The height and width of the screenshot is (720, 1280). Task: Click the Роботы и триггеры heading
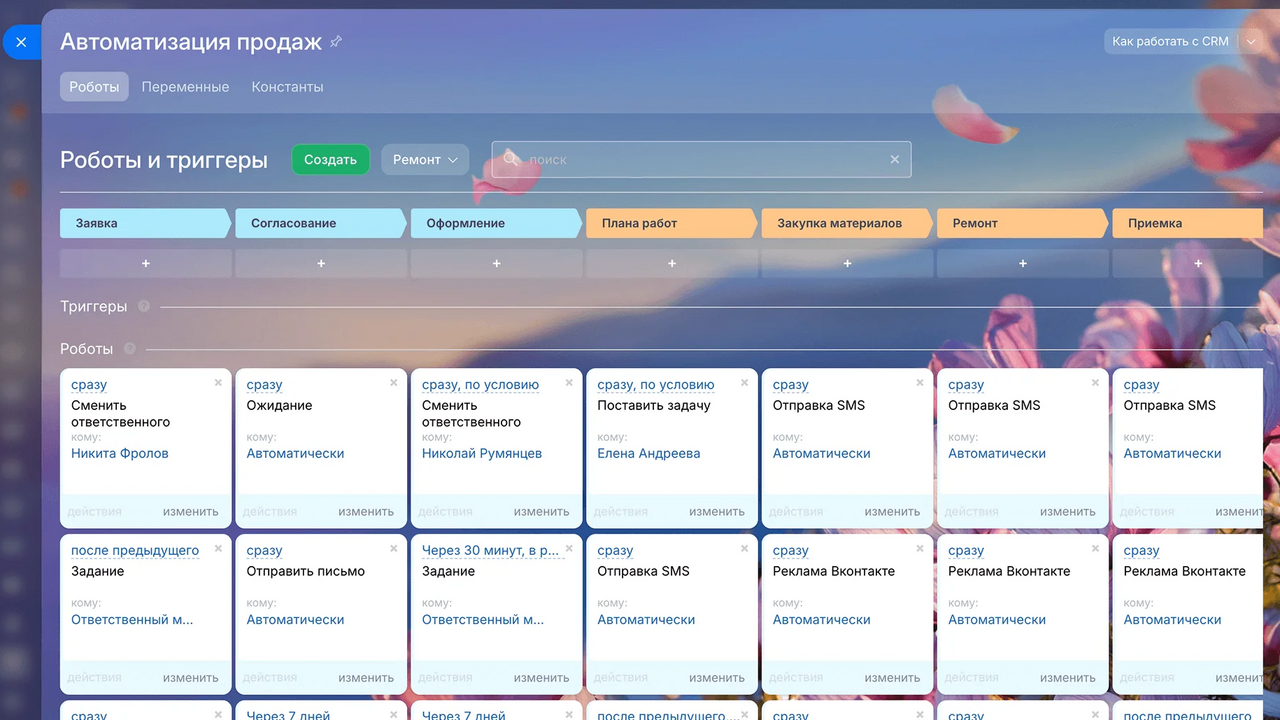click(164, 160)
